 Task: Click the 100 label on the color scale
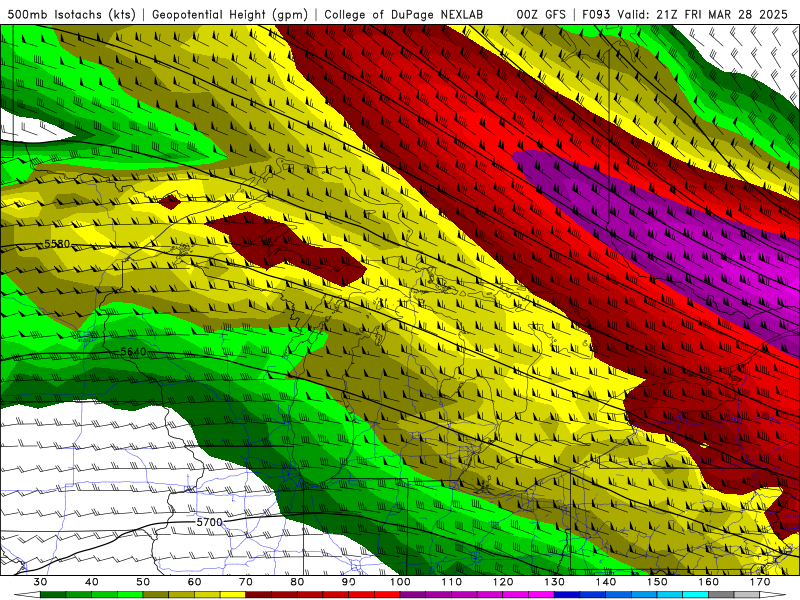[x=400, y=582]
